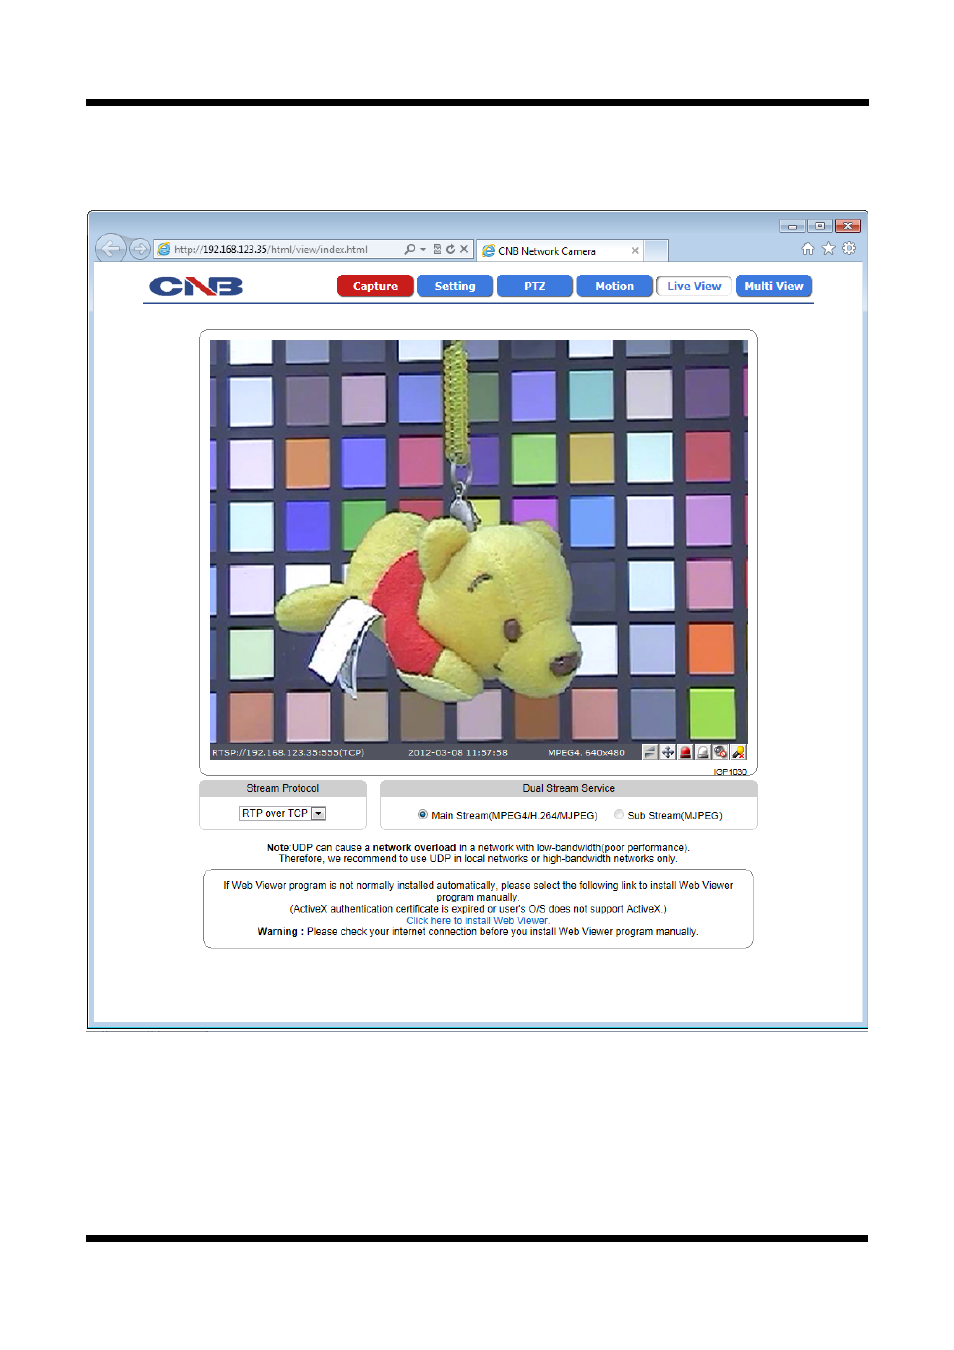Image resolution: width=954 pixels, height=1350 pixels.
Task: Expand the address bar dropdown arrow
Action: click(423, 249)
